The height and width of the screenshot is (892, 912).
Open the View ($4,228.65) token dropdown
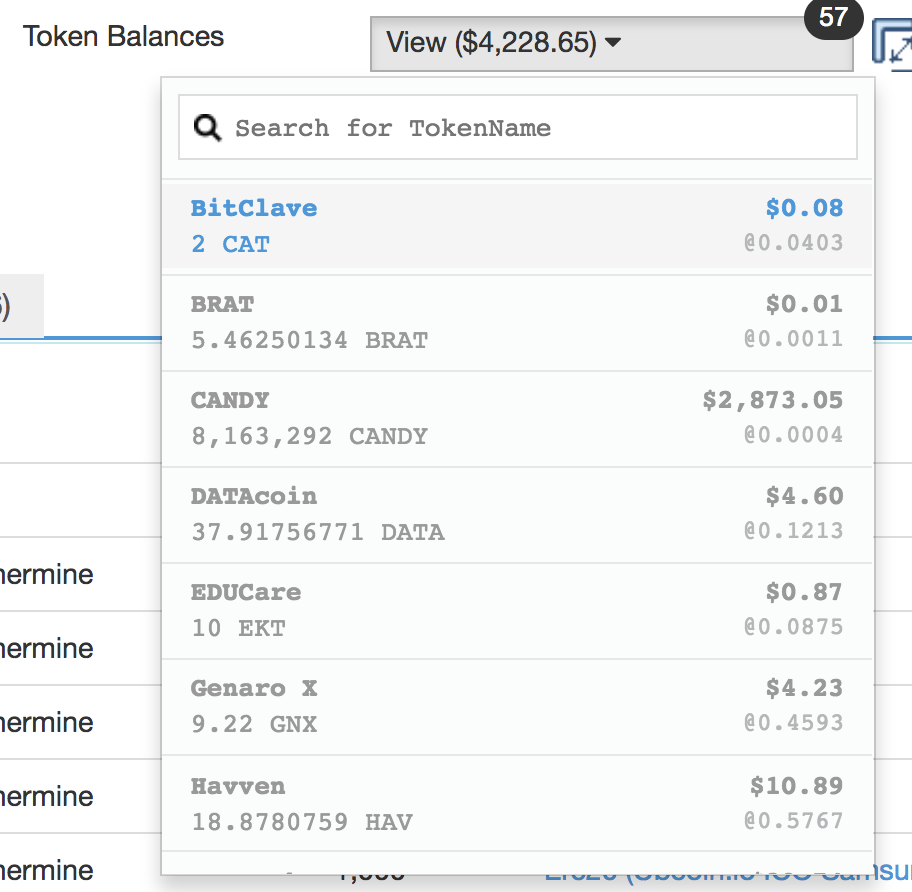coord(611,44)
